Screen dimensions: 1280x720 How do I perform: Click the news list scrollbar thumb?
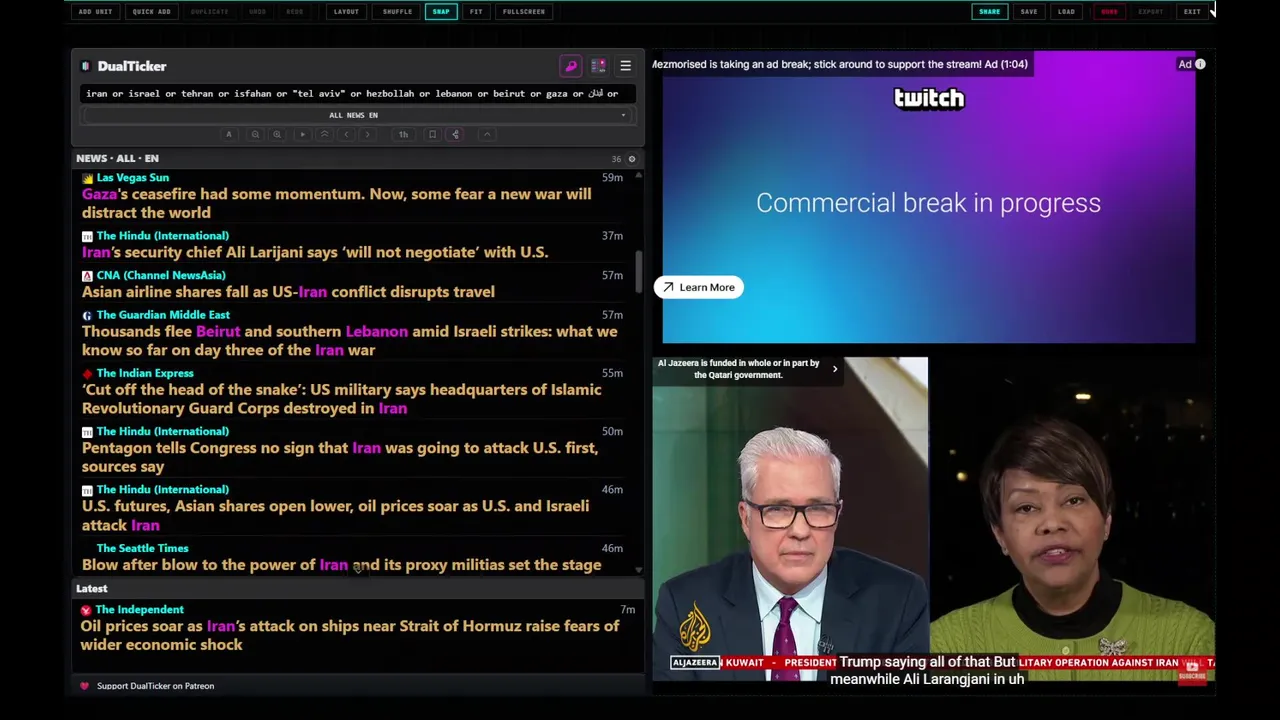pos(638,272)
